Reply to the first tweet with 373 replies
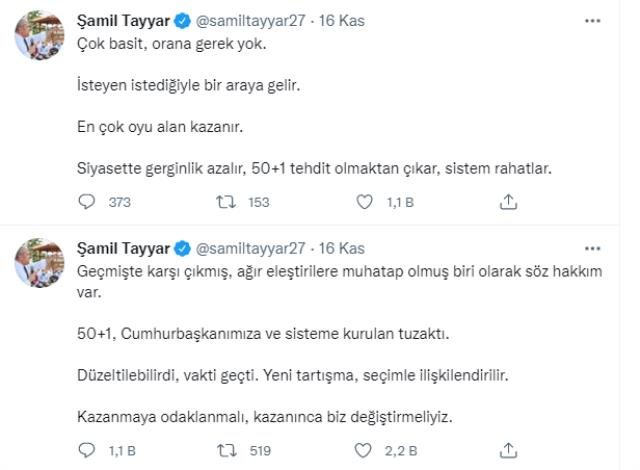This screenshot has width=640, height=470. 87,202
